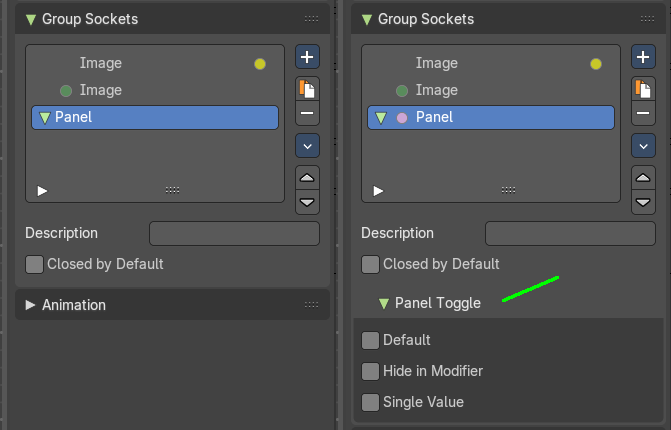
Task: Click drag grip on left Group Sockets header
Action: coord(312,19)
